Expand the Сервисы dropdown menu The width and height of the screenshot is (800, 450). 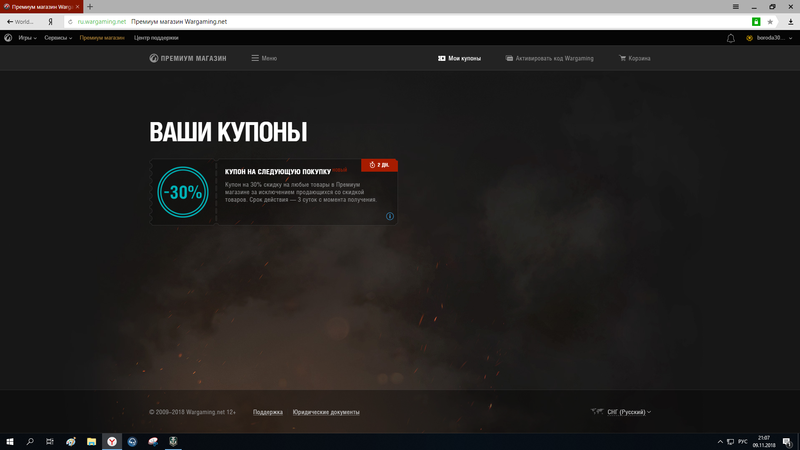coord(58,38)
